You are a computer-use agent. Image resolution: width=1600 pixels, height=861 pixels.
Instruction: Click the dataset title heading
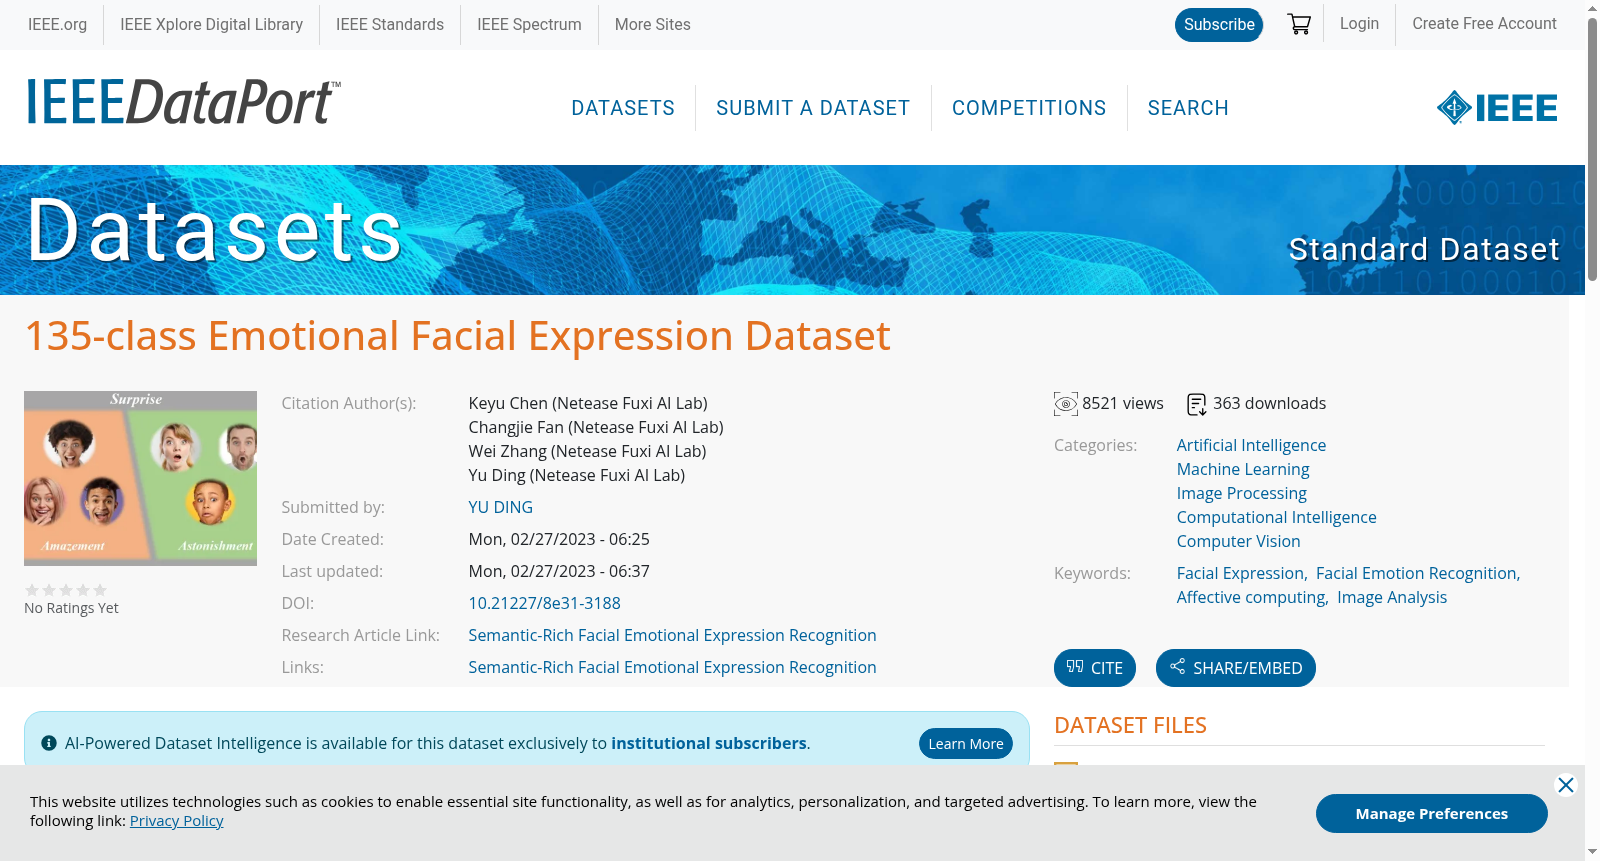458,336
